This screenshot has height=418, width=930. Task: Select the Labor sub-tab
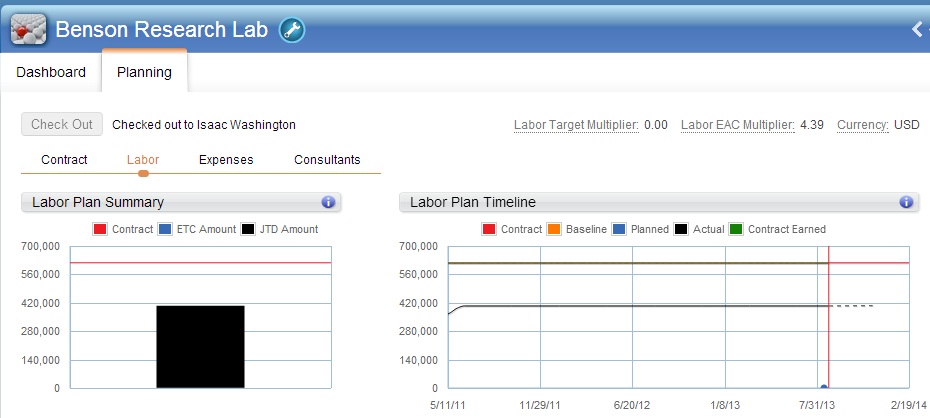pos(143,160)
